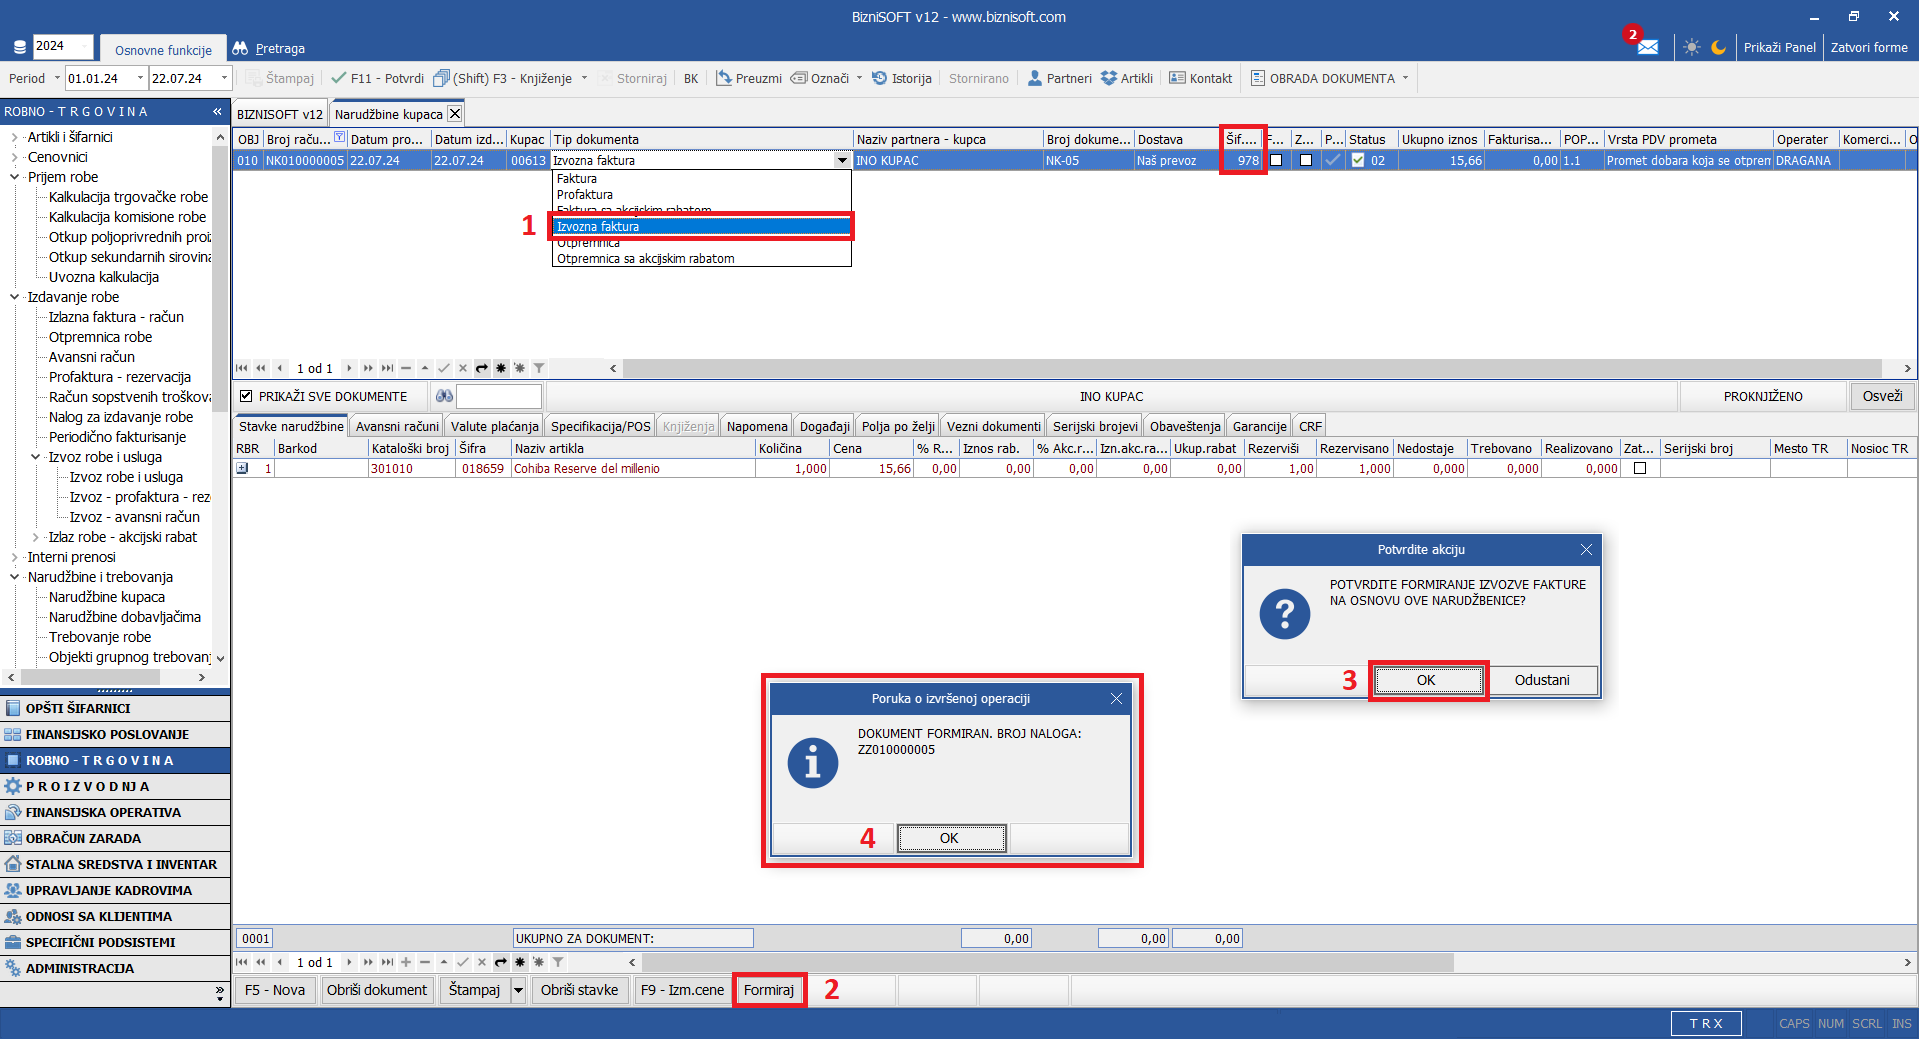Click the mail notifications envelope icon

click(1647, 47)
